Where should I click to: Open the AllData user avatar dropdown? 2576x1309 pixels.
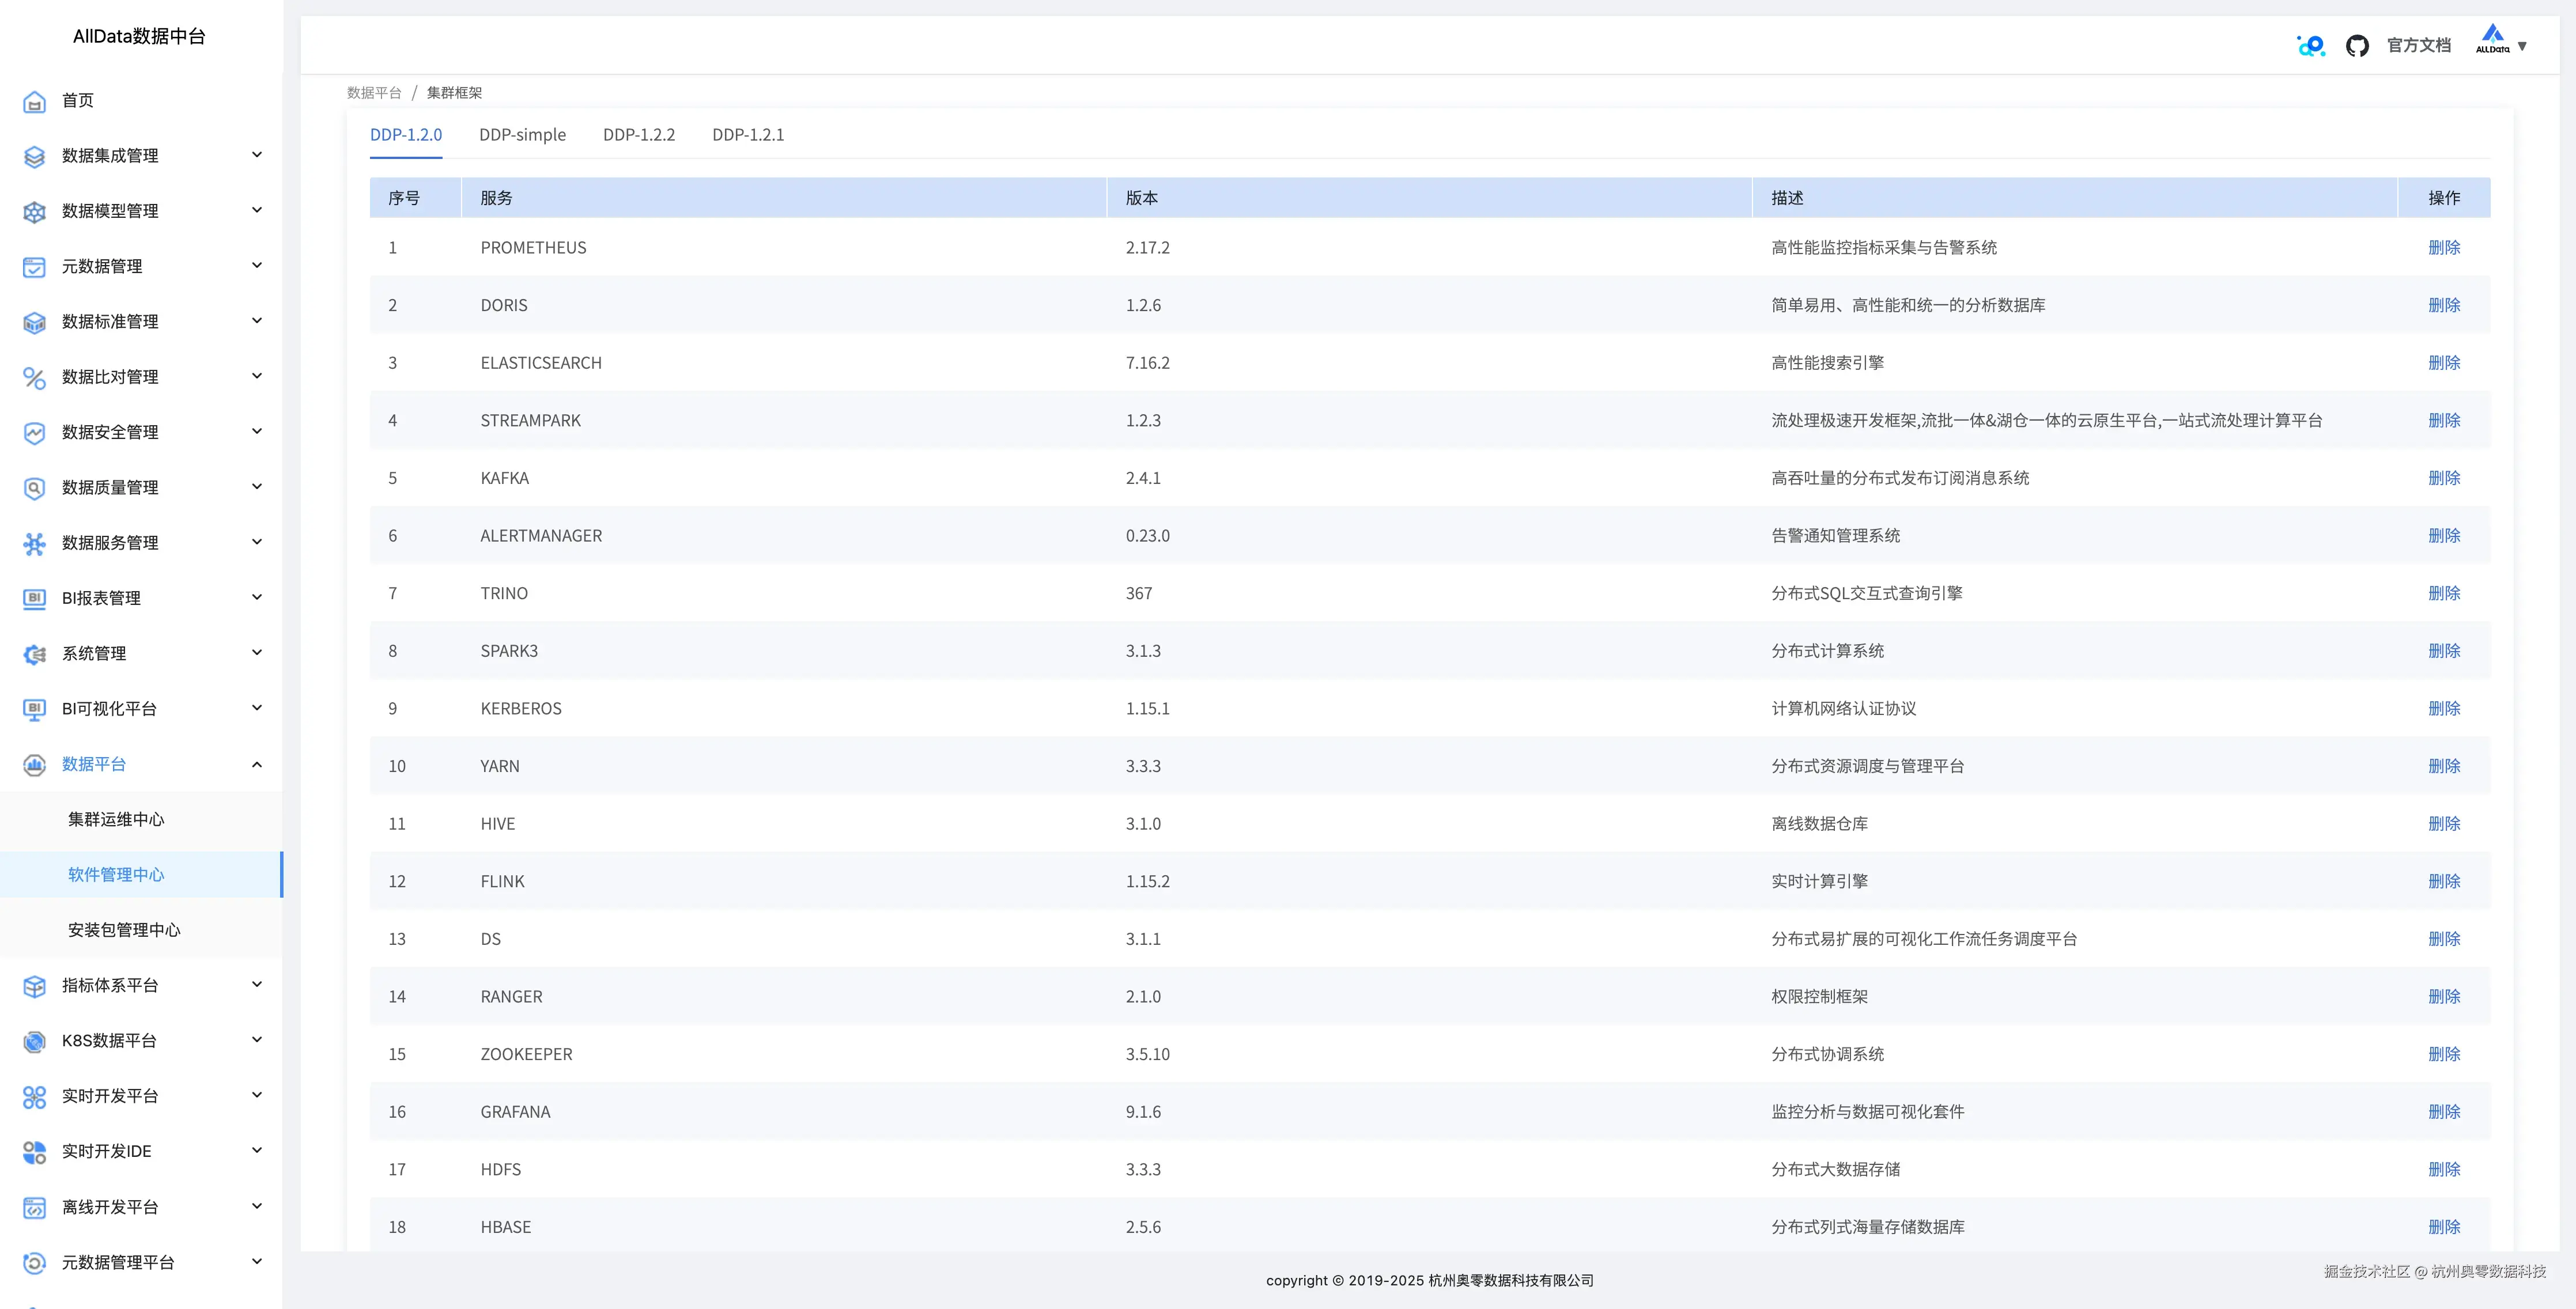2501,43
